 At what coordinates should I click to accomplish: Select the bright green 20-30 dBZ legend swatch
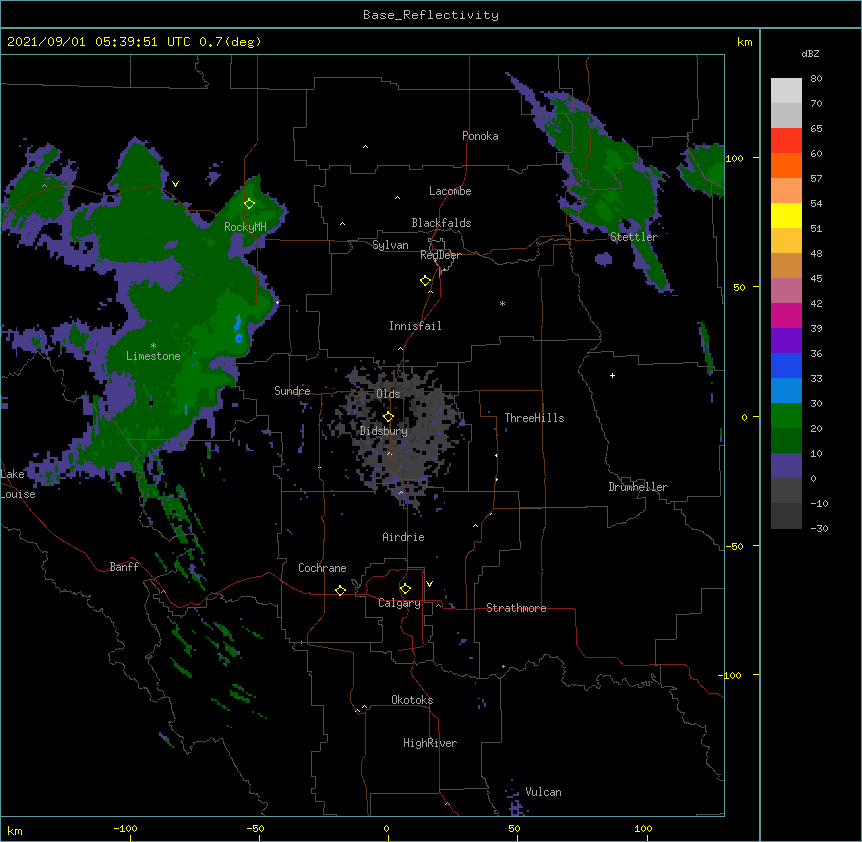coord(786,416)
